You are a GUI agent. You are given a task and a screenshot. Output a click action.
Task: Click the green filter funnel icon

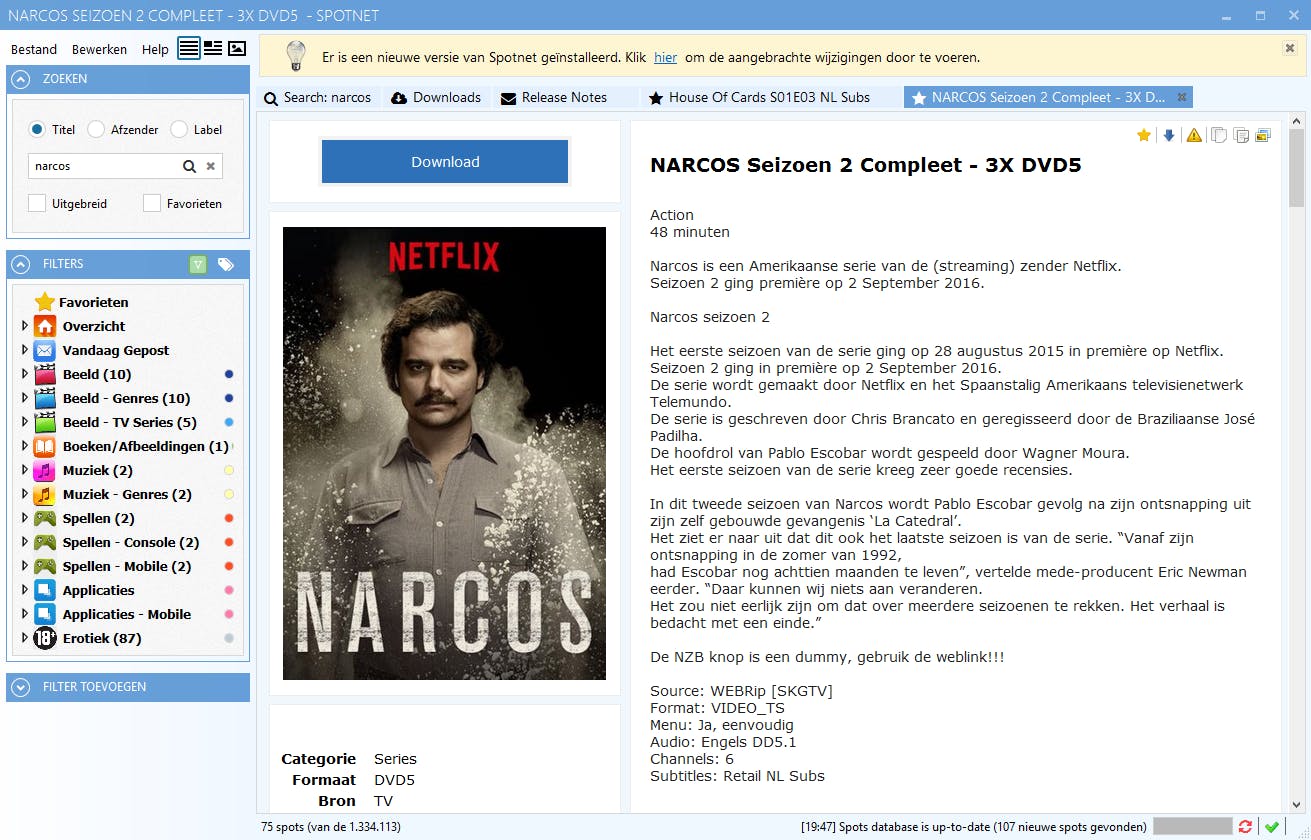pos(198,264)
